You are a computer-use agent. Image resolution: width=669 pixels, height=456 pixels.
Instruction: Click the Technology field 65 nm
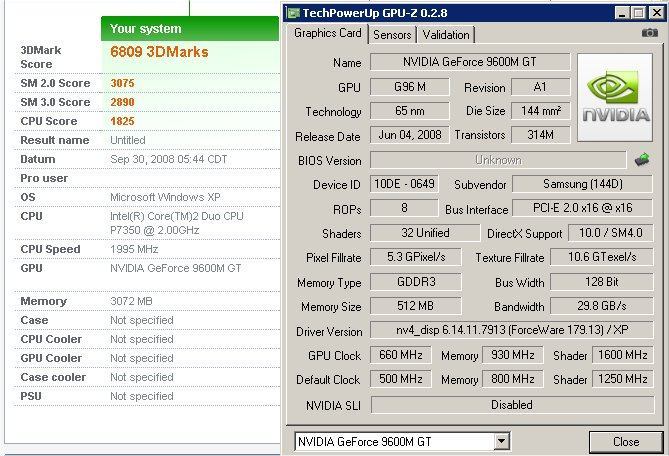410,111
